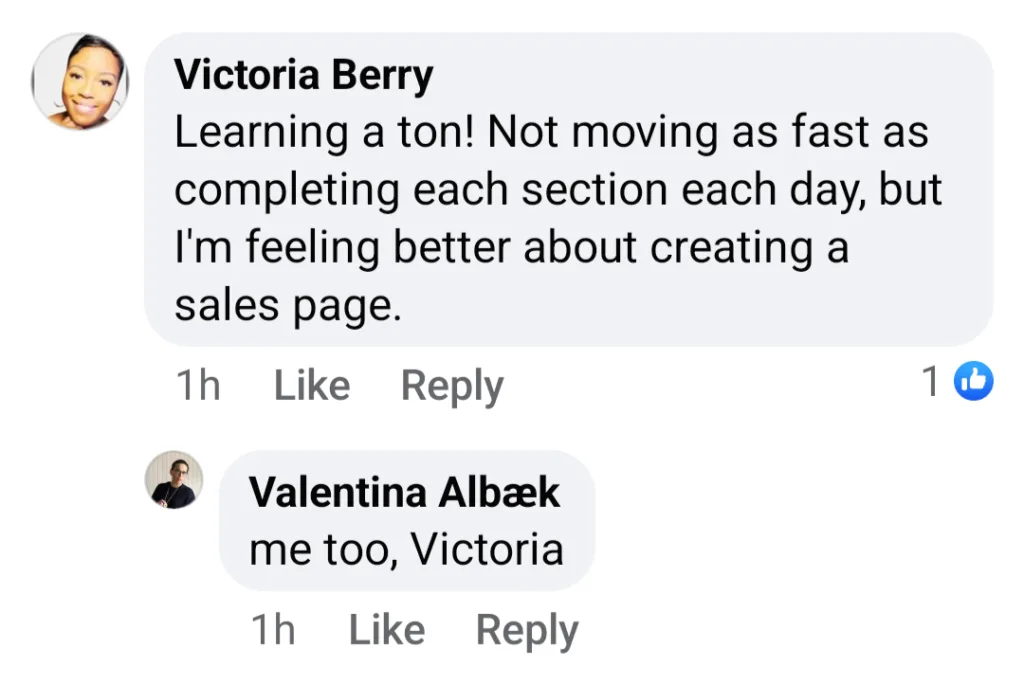Click the Valentina Albæk name link

tap(404, 492)
